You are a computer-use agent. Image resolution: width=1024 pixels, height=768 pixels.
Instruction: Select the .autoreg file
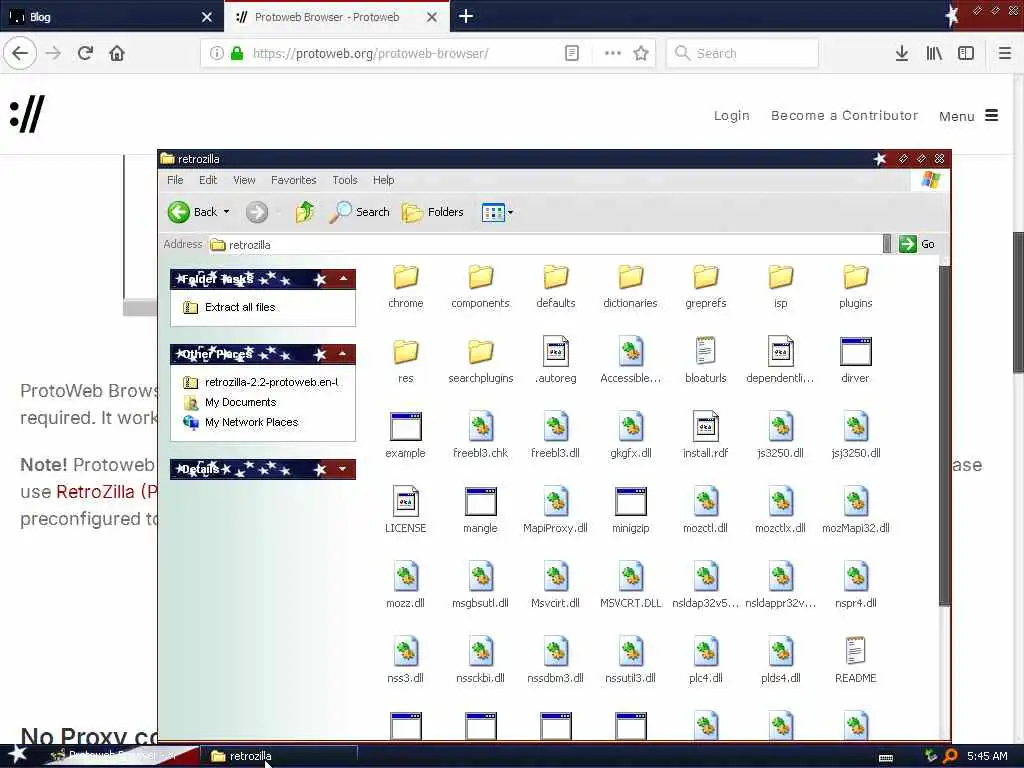pos(556,359)
